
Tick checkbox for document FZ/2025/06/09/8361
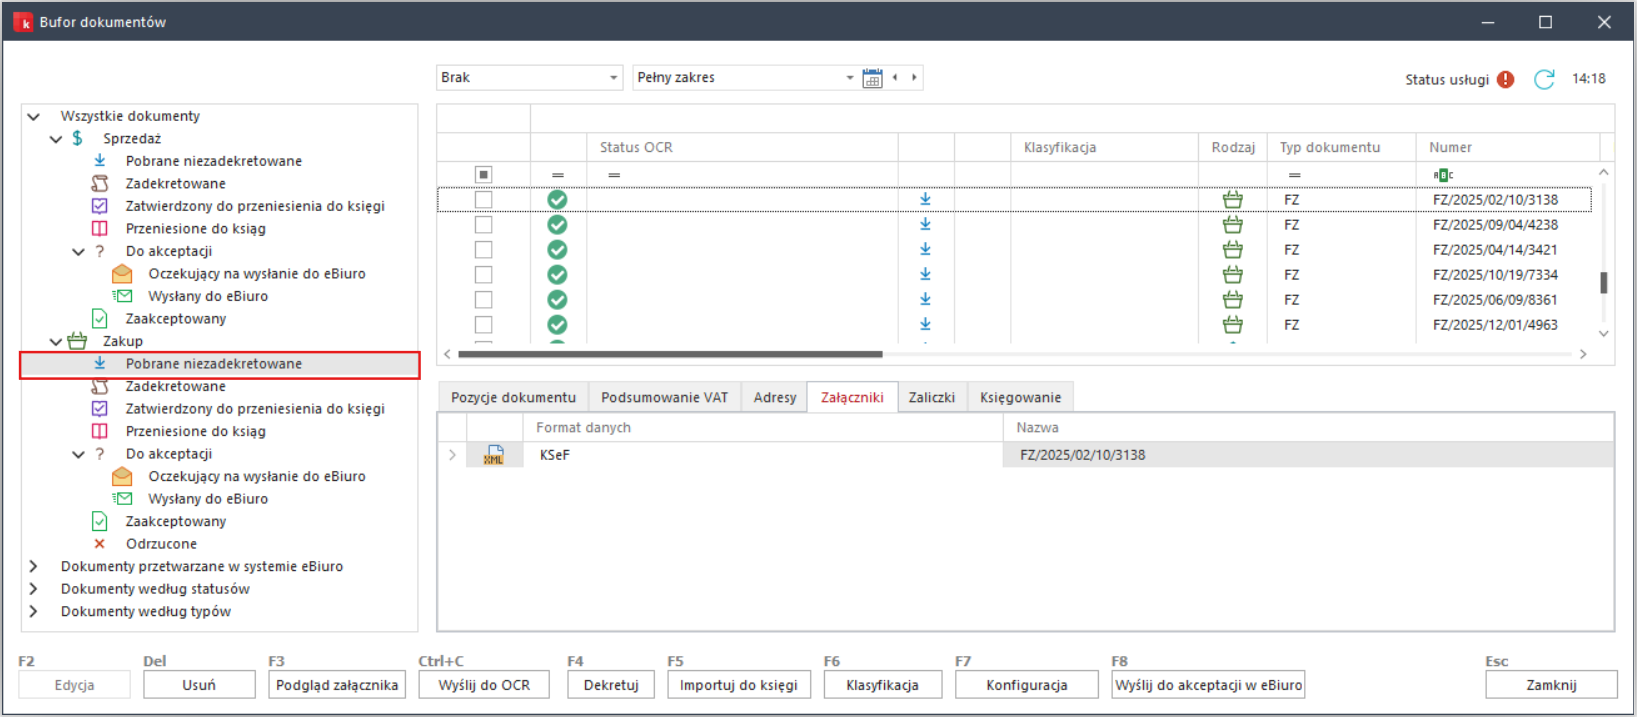point(484,300)
